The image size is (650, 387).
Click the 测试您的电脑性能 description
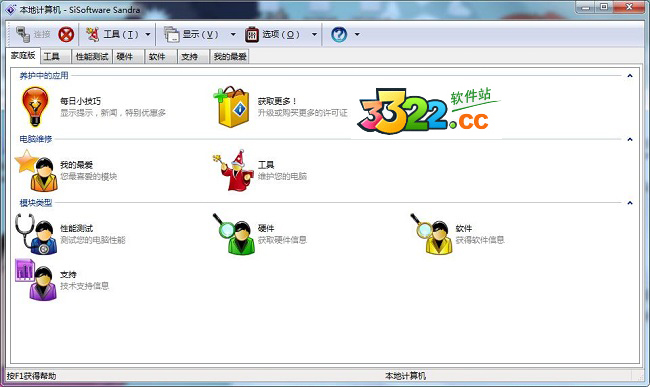click(x=92, y=240)
